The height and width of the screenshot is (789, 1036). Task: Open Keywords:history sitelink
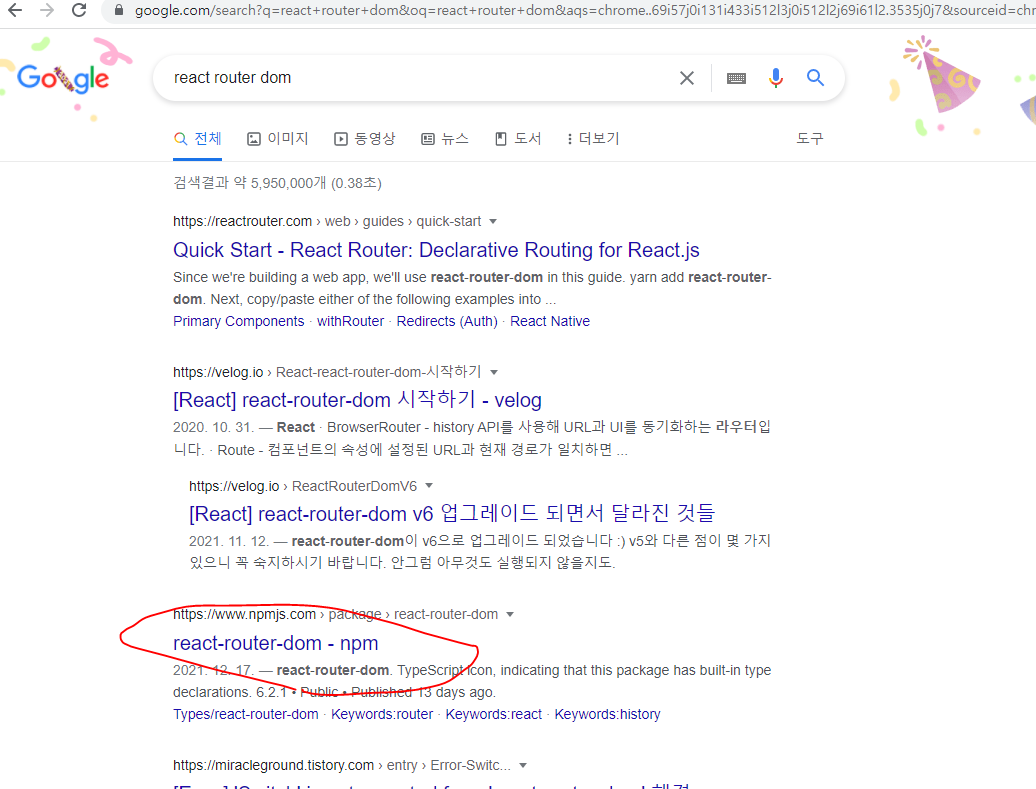(607, 714)
